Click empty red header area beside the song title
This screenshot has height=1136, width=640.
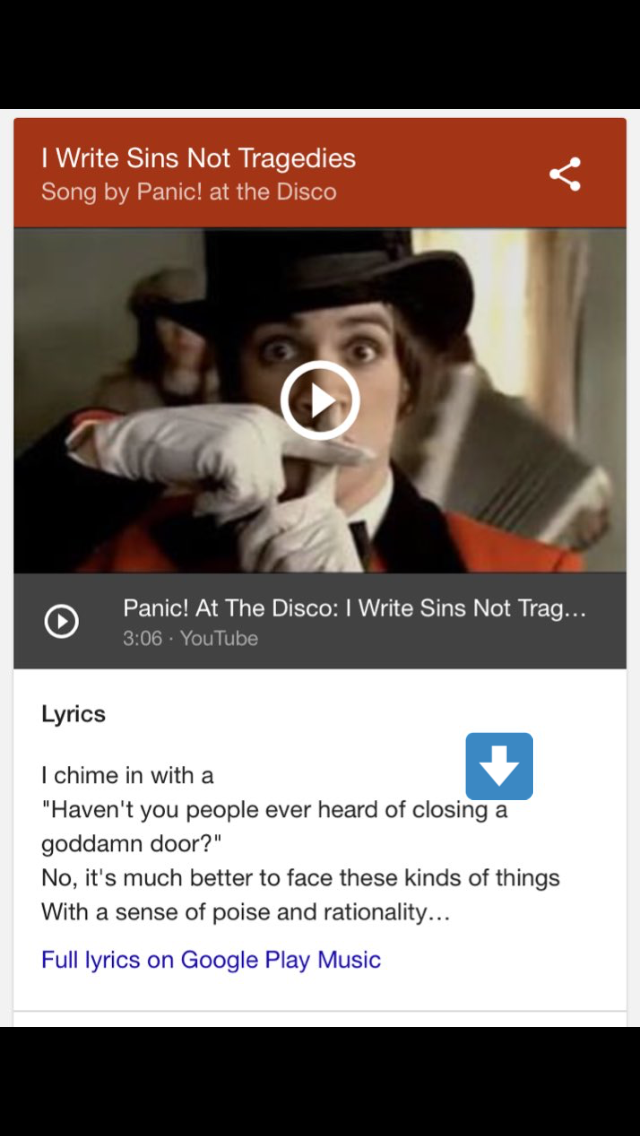449,174
